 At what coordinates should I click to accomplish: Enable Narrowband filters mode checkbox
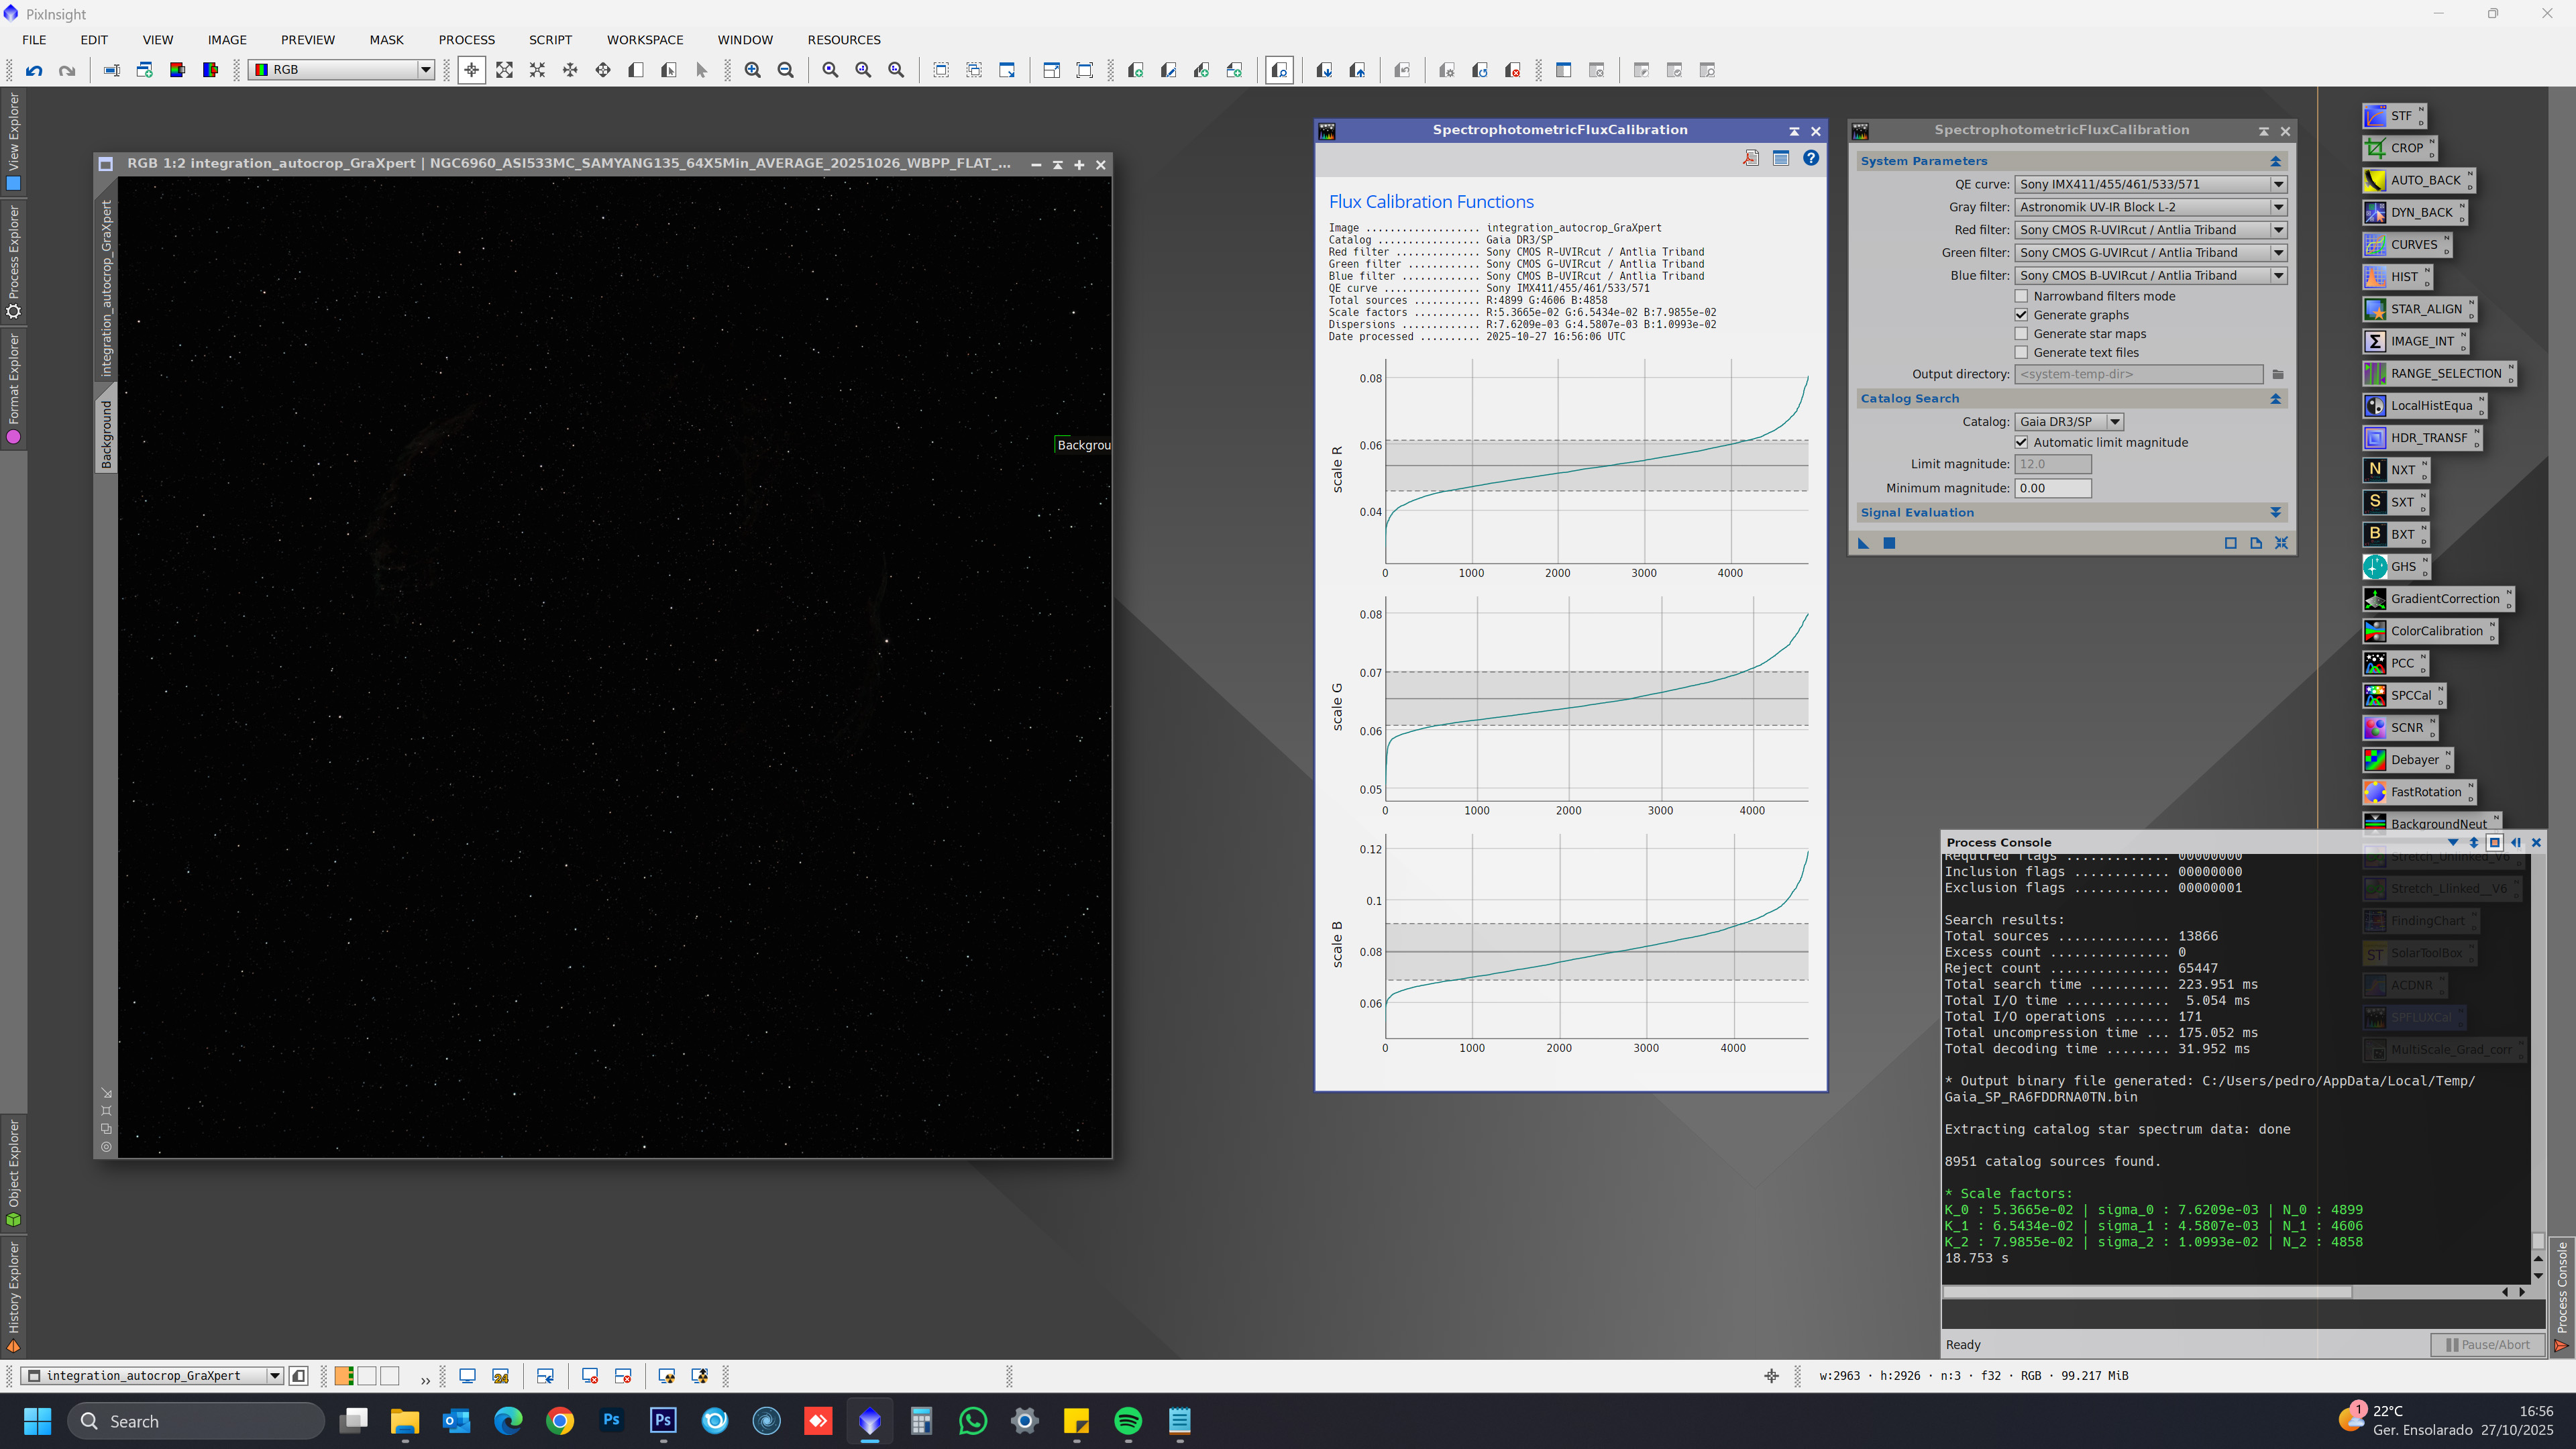(x=2021, y=296)
